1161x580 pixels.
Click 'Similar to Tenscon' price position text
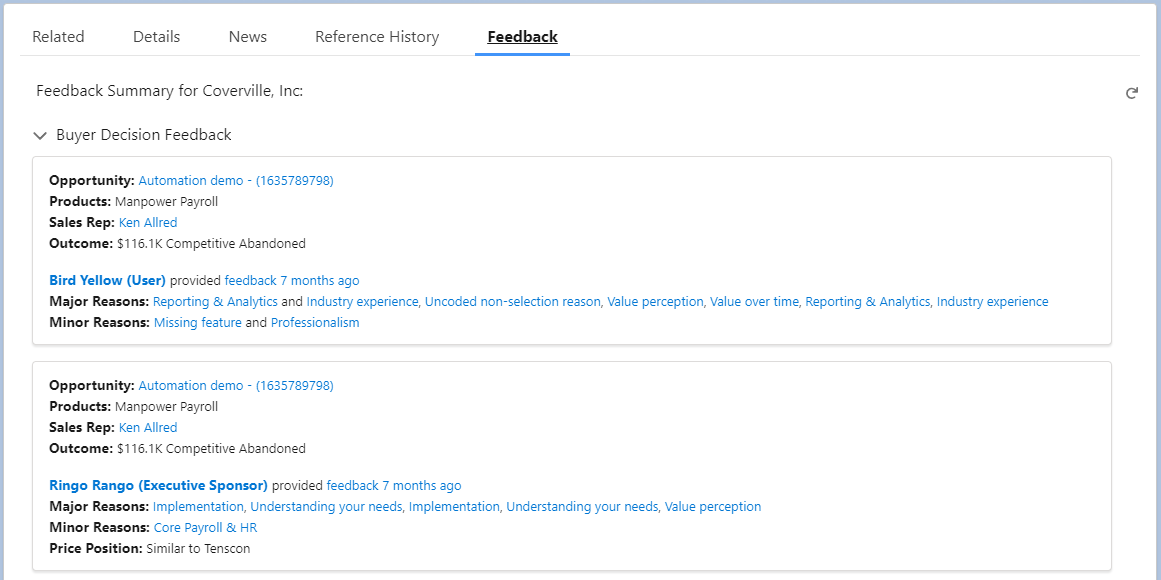click(198, 549)
